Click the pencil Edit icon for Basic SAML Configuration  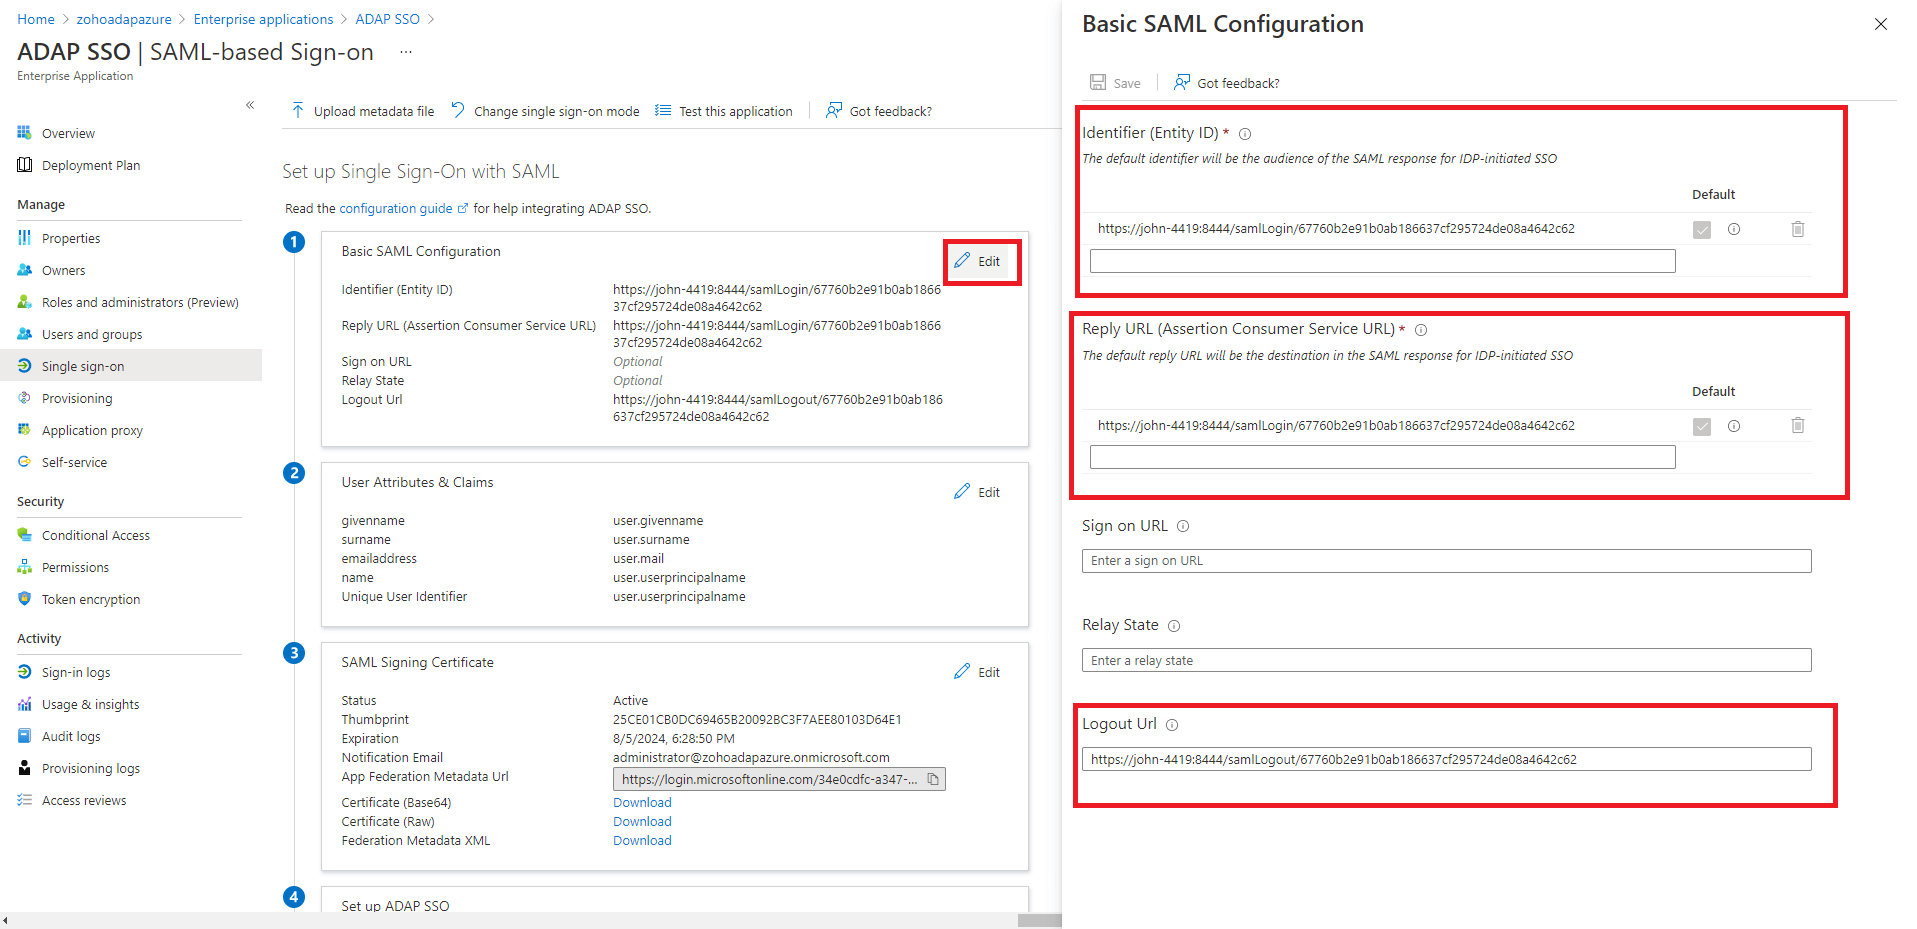tap(962, 261)
